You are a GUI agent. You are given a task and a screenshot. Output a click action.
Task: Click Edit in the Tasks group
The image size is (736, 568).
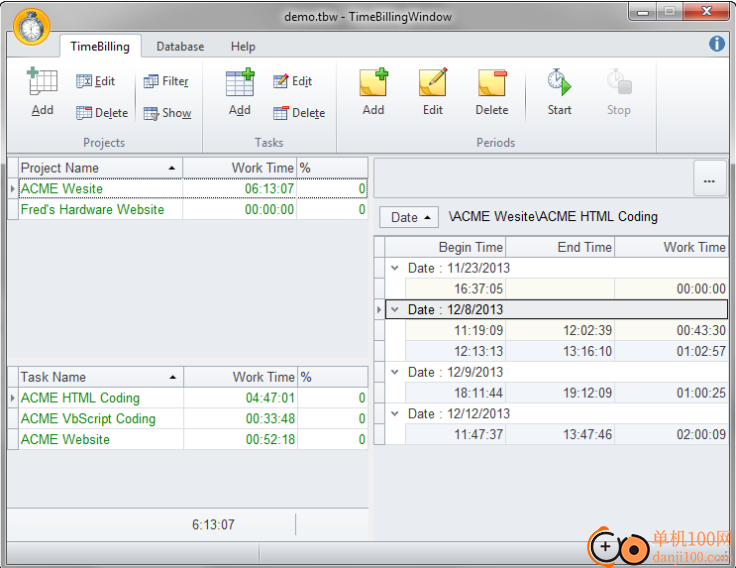coord(292,81)
